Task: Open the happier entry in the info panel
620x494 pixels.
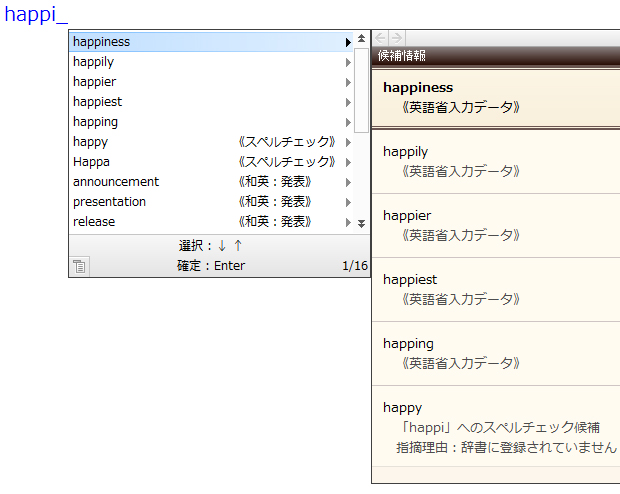Action: pyautogui.click(x=496, y=226)
